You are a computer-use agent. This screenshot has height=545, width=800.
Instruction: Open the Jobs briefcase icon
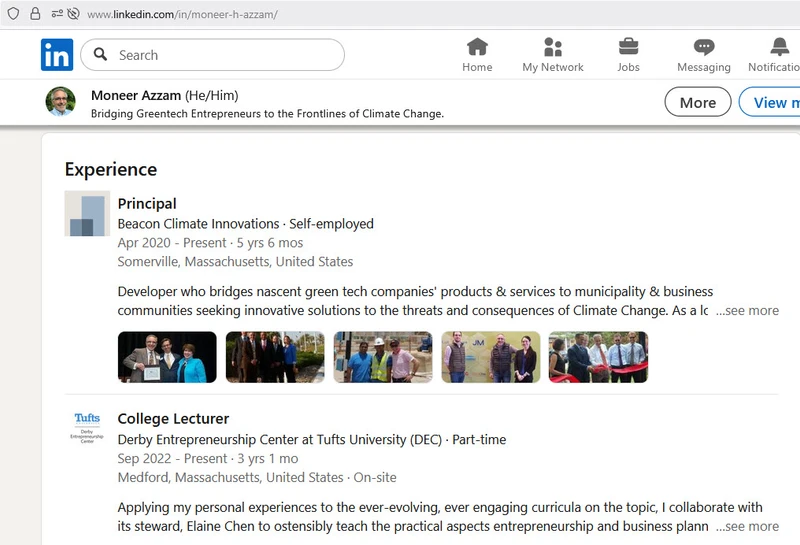click(628, 47)
